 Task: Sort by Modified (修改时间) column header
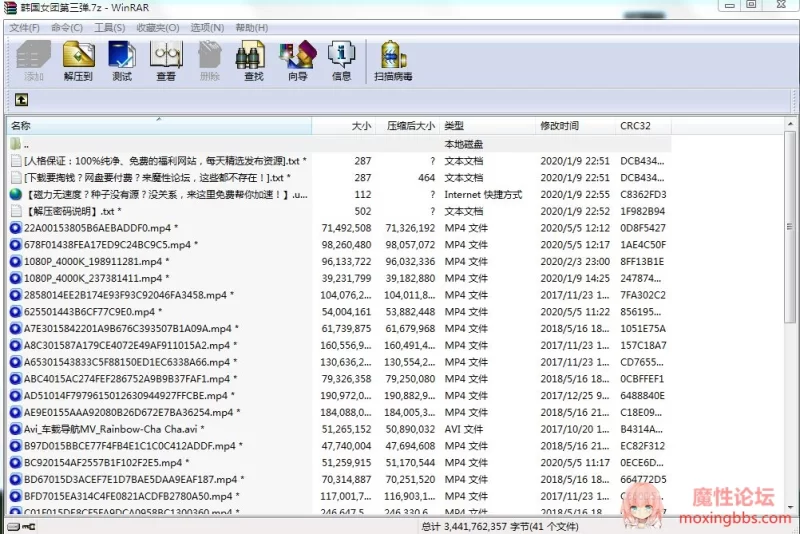point(576,125)
